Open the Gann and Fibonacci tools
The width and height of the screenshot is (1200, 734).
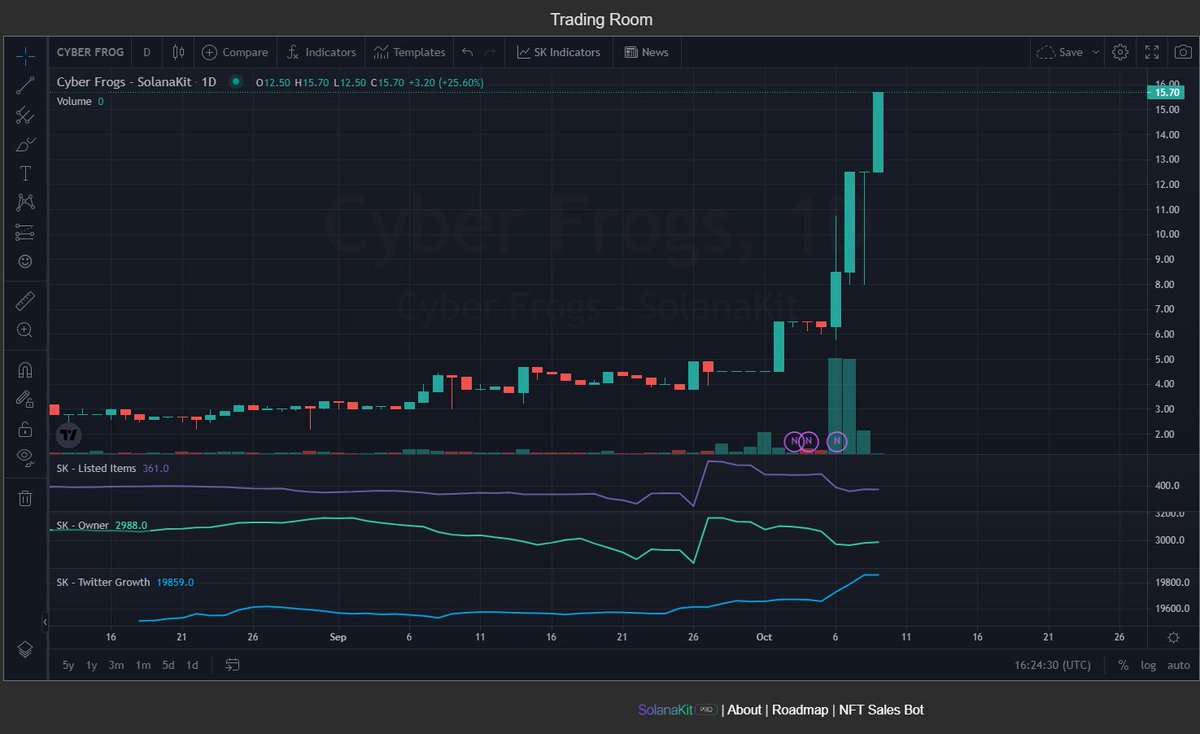(25, 115)
